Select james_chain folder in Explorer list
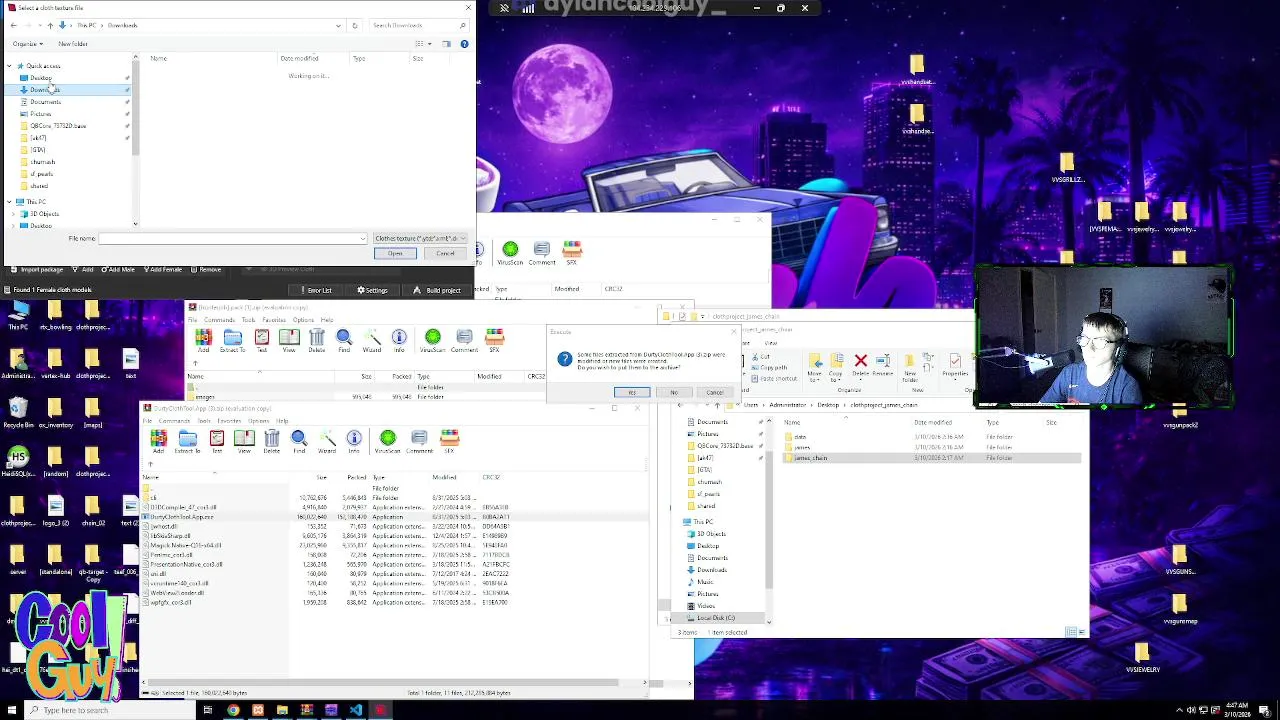 pyautogui.click(x=930, y=457)
